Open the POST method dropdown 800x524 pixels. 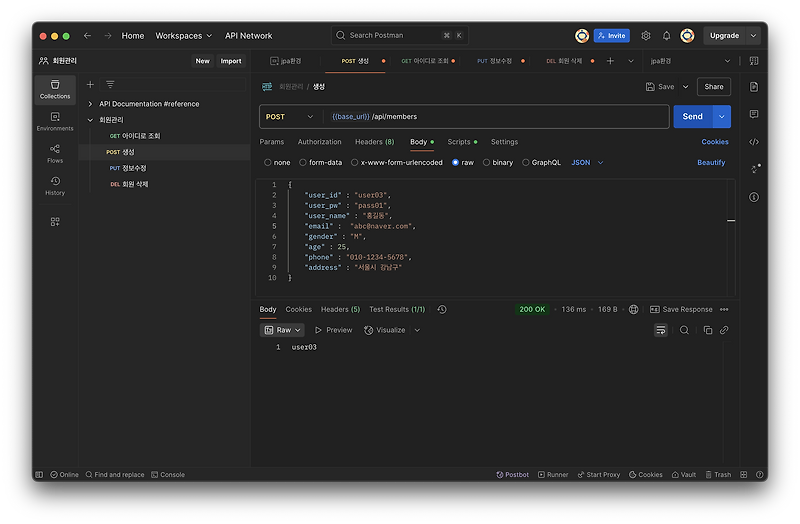[x=289, y=117]
